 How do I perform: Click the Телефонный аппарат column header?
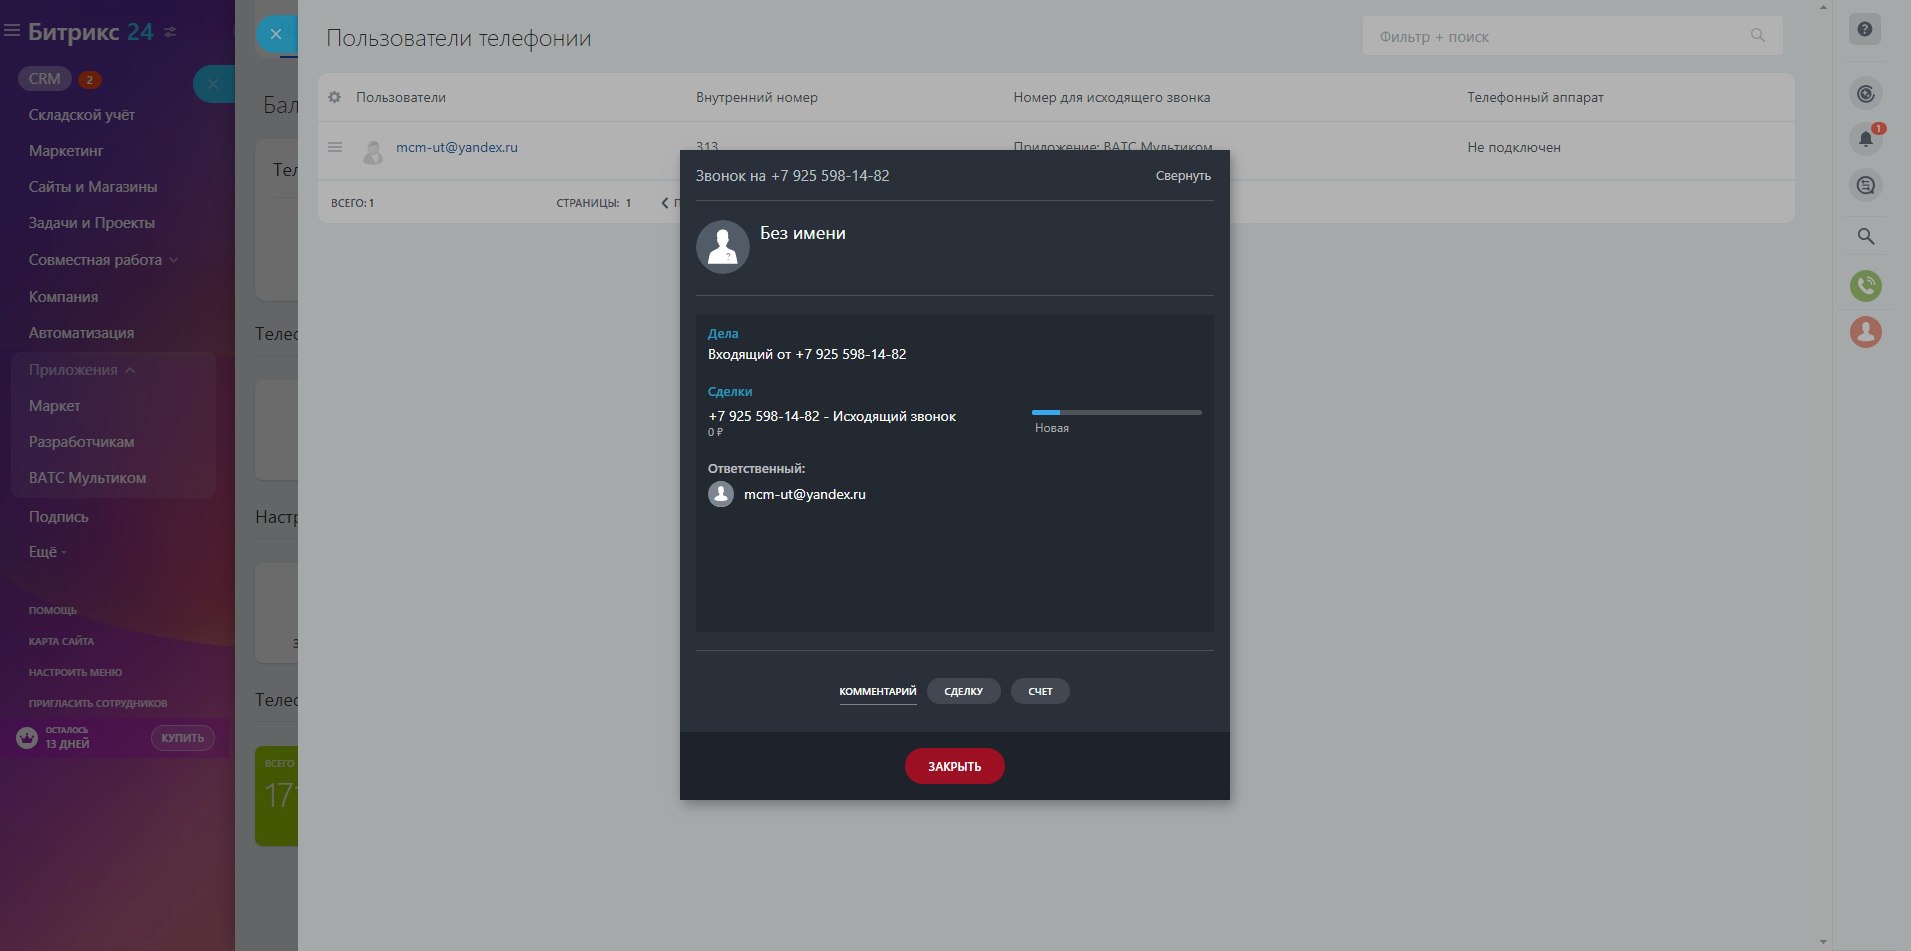coord(1535,97)
